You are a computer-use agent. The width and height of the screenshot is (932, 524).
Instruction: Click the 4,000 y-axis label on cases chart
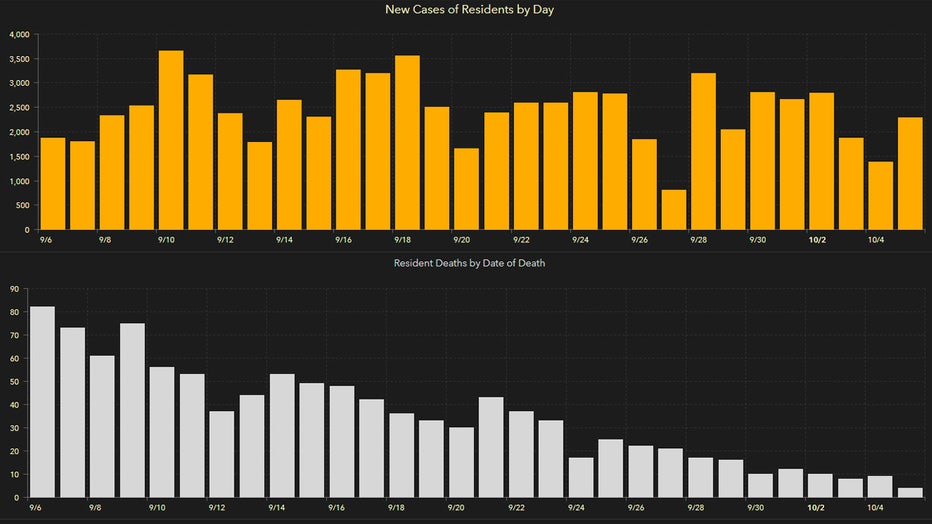tap(18, 34)
